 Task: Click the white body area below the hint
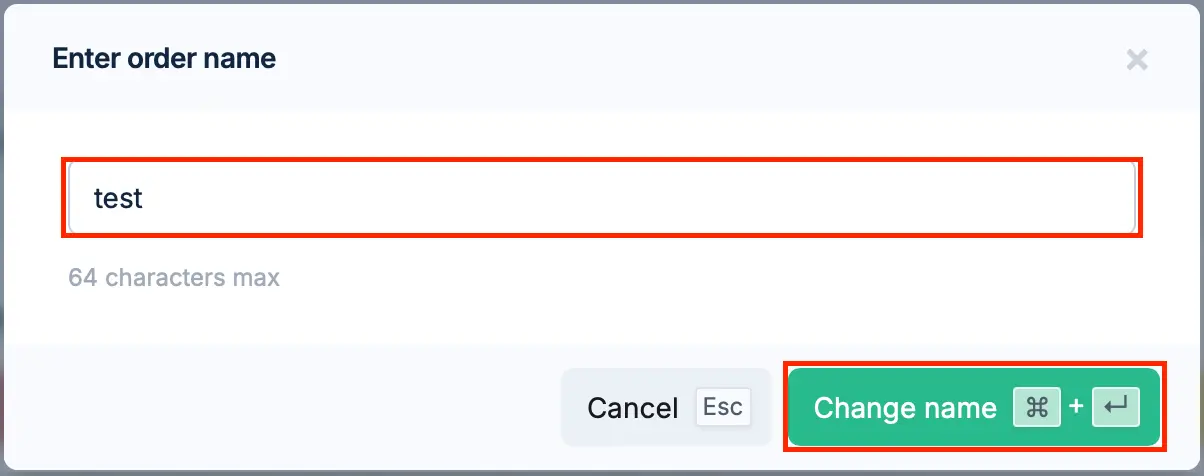click(x=602, y=318)
